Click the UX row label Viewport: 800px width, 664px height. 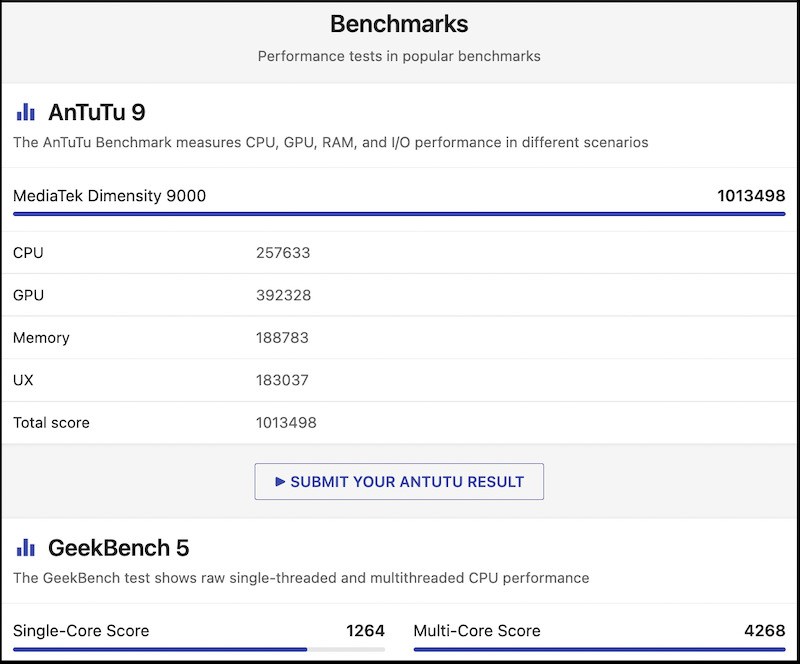pos(23,380)
